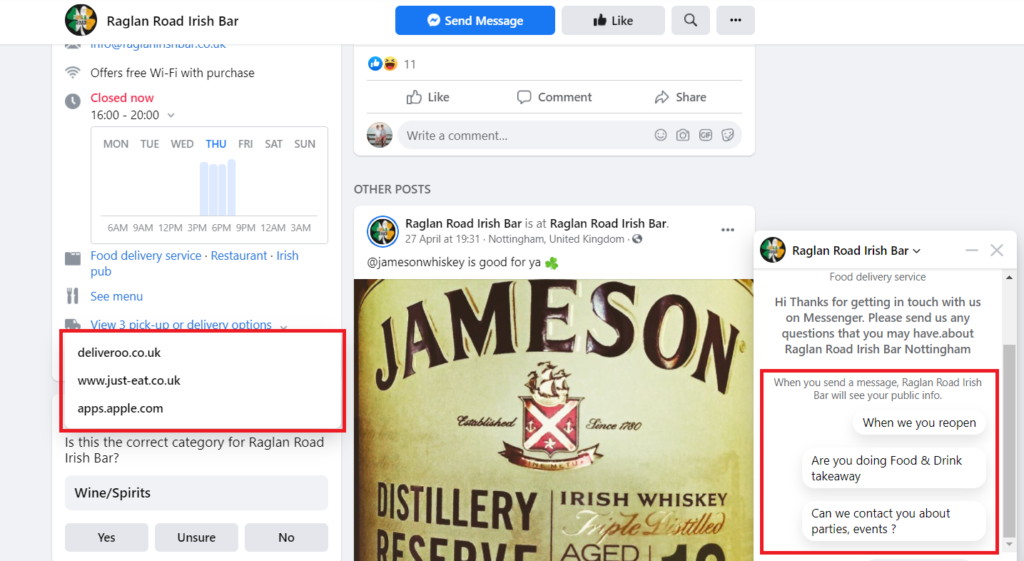The height and width of the screenshot is (561, 1024).
Task: Add a GIF to the comment
Action: (x=705, y=135)
